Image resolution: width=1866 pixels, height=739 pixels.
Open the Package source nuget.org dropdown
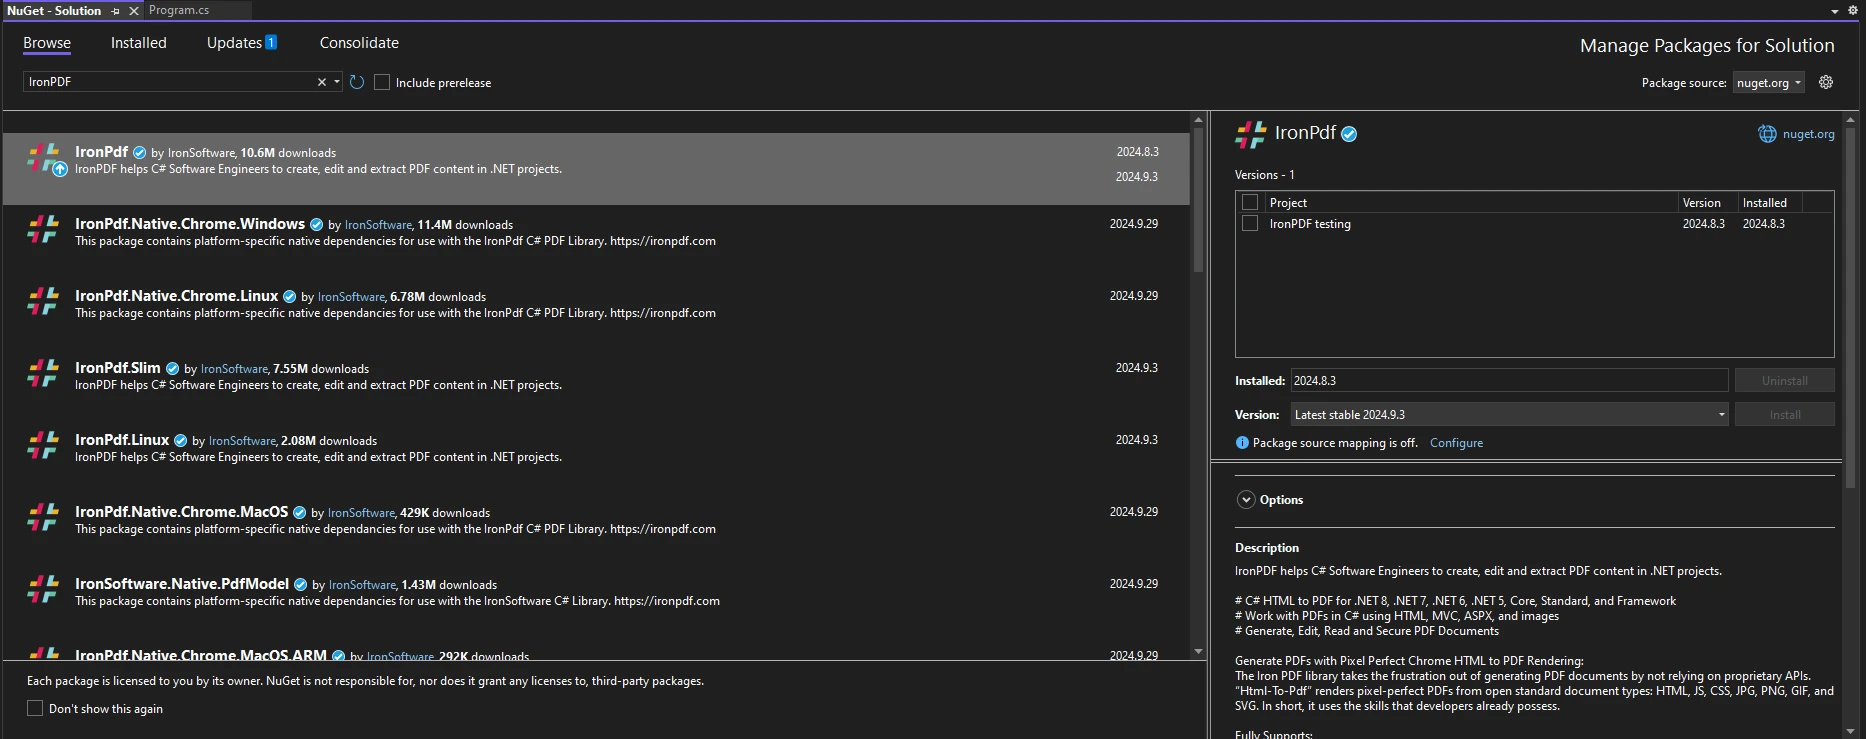(x=1768, y=83)
